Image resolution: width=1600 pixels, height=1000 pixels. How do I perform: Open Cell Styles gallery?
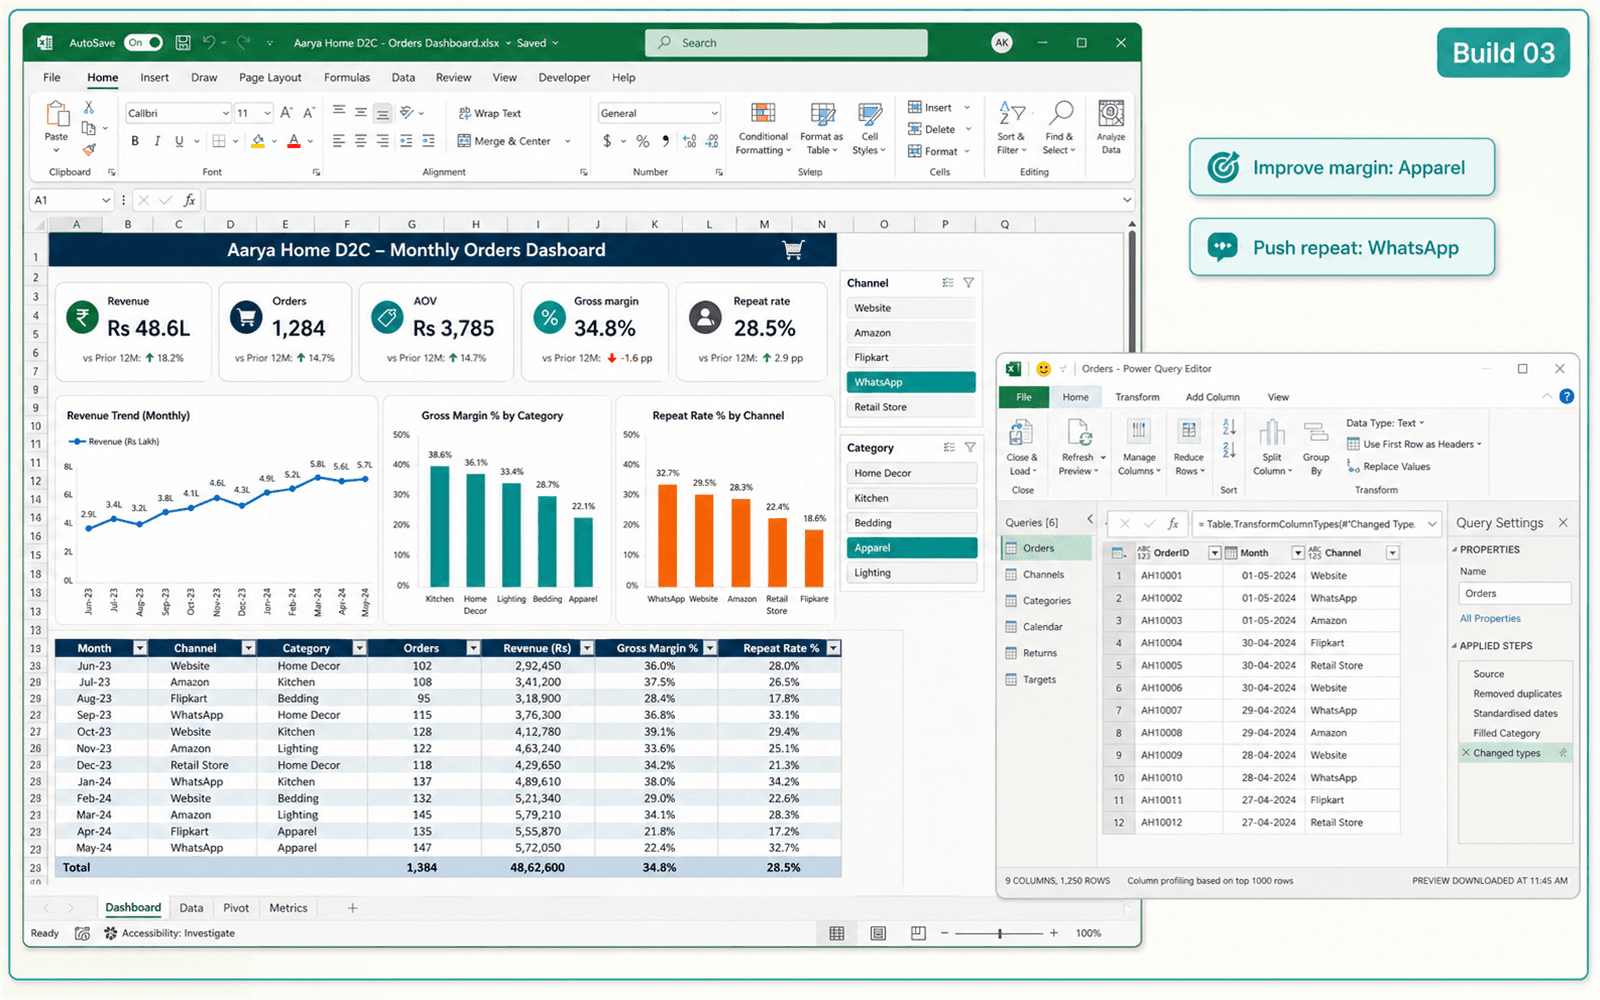(870, 129)
